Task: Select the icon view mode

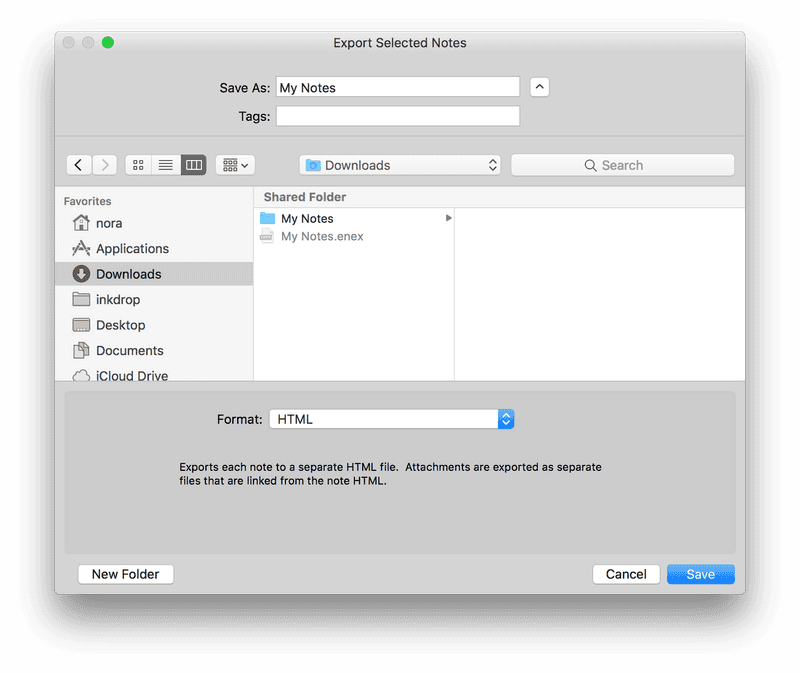Action: [137, 164]
